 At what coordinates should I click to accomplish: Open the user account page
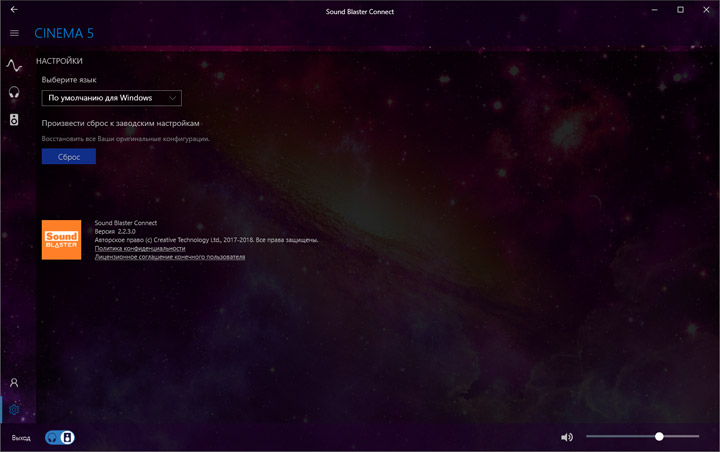pos(14,383)
